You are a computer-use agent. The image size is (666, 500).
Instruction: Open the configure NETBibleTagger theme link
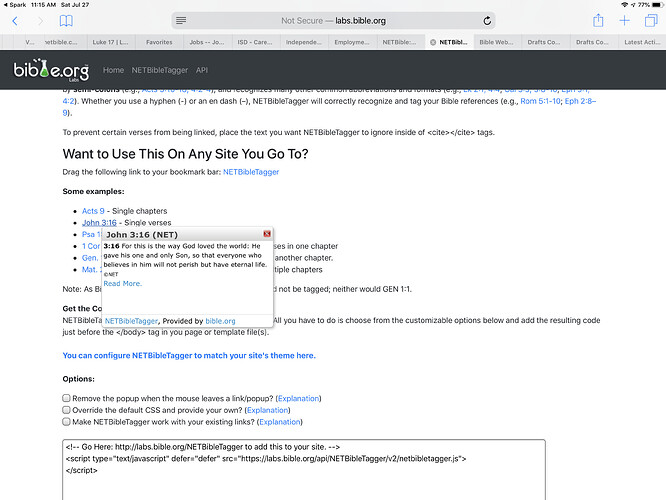[x=189, y=356]
